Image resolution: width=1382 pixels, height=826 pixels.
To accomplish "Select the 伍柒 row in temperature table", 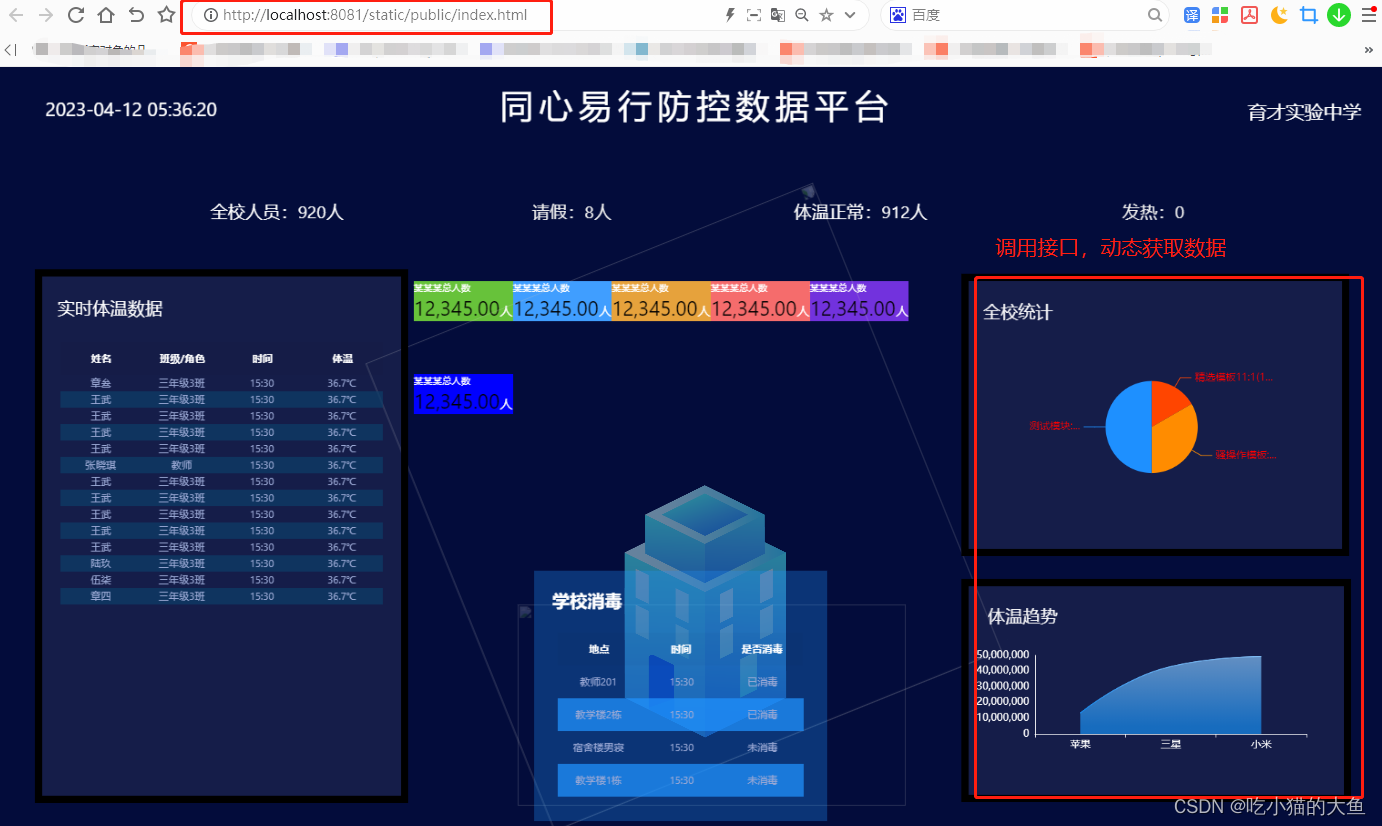I will click(x=221, y=580).
